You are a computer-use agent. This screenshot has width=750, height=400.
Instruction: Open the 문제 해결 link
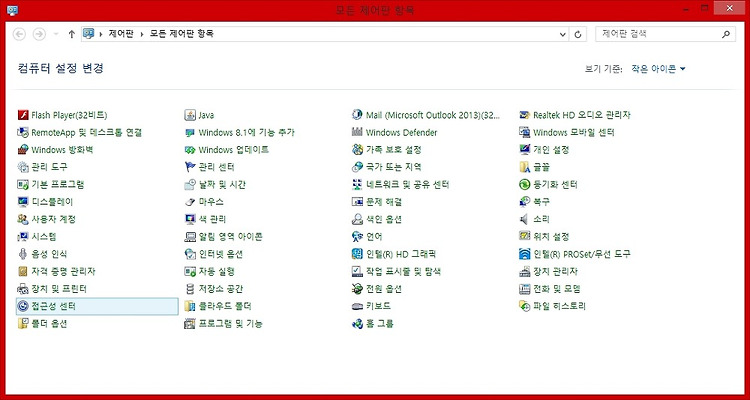tap(384, 202)
